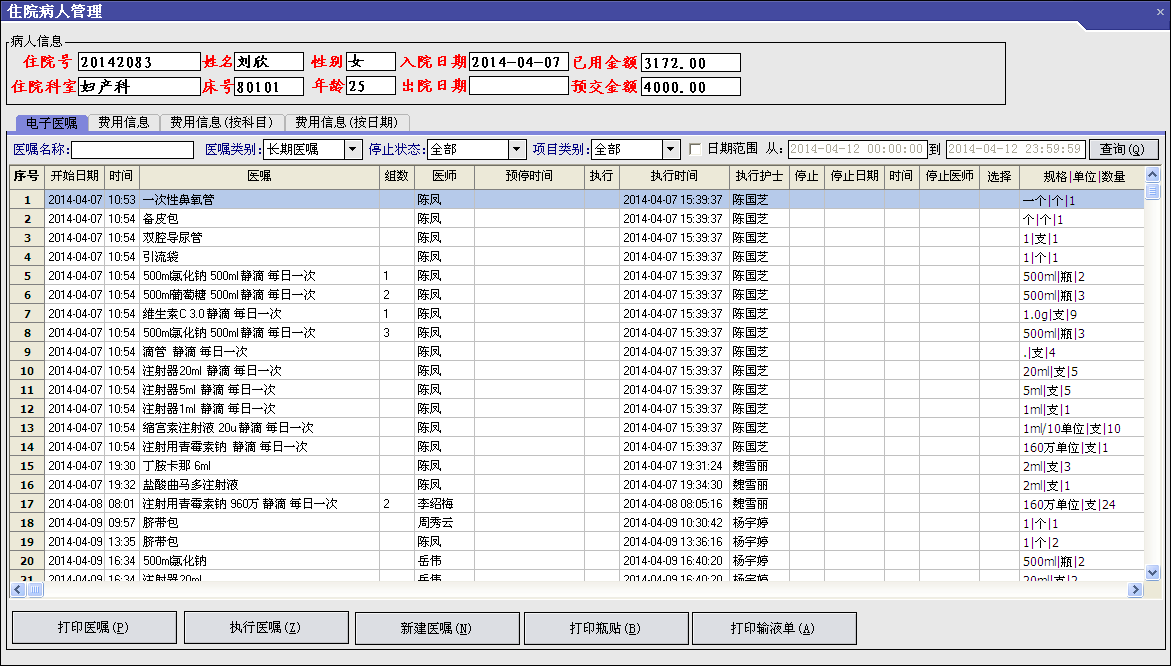Viewport: 1171px width, 666px height.
Task: Click the vertical scrollbar down arrow
Action: [x=1152, y=572]
